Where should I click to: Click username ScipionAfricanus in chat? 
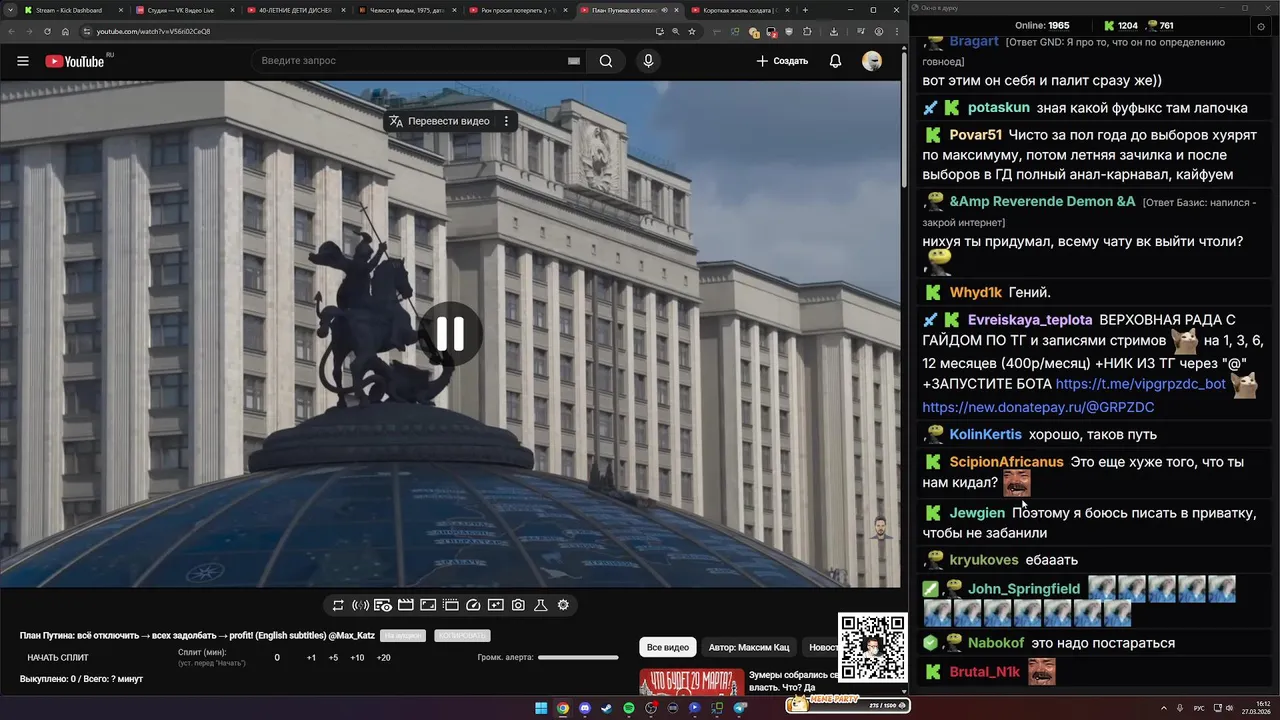pyautogui.click(x=1006, y=462)
